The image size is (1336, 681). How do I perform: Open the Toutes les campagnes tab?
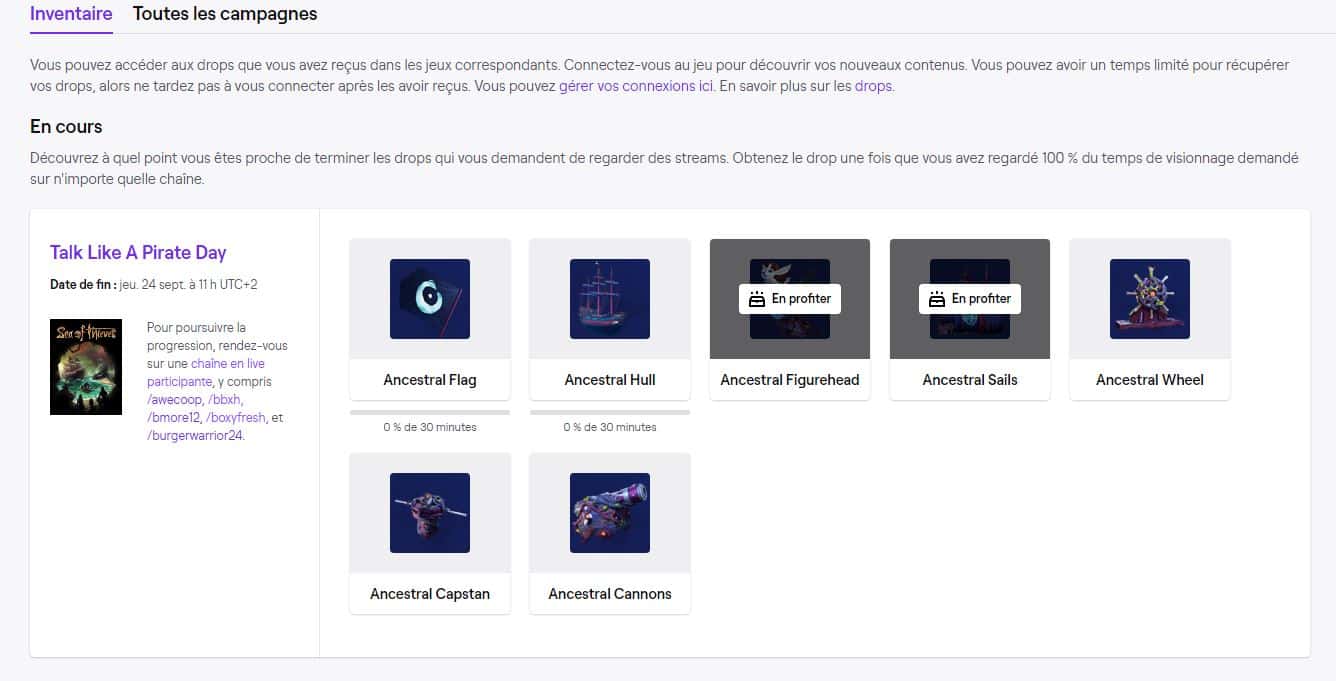coord(225,14)
